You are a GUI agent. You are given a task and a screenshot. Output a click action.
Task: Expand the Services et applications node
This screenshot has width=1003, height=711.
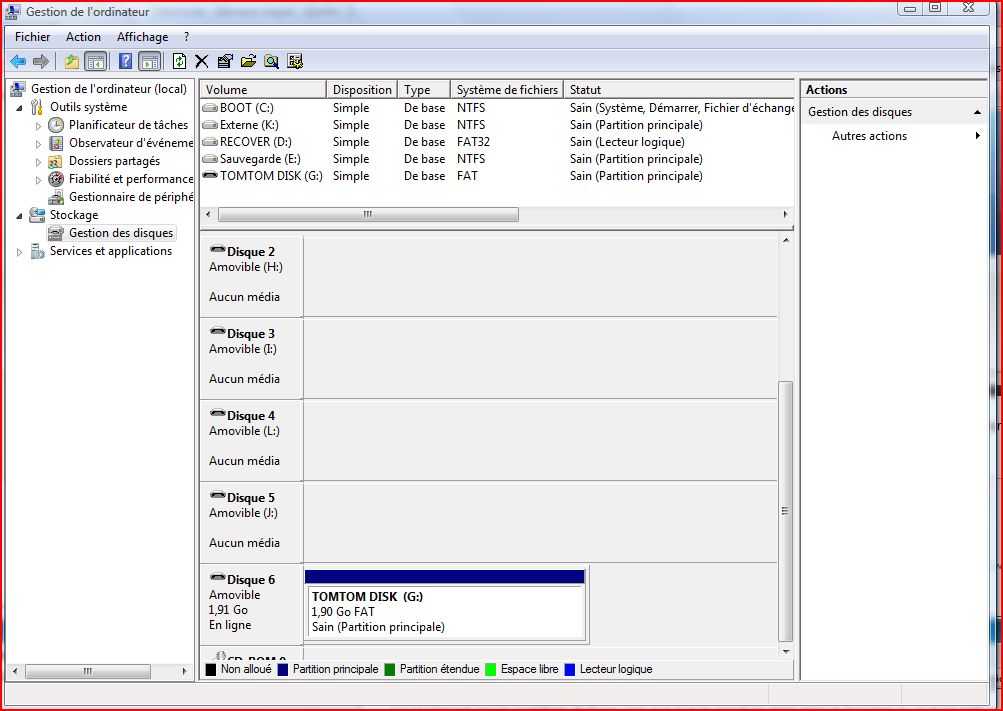tap(20, 252)
